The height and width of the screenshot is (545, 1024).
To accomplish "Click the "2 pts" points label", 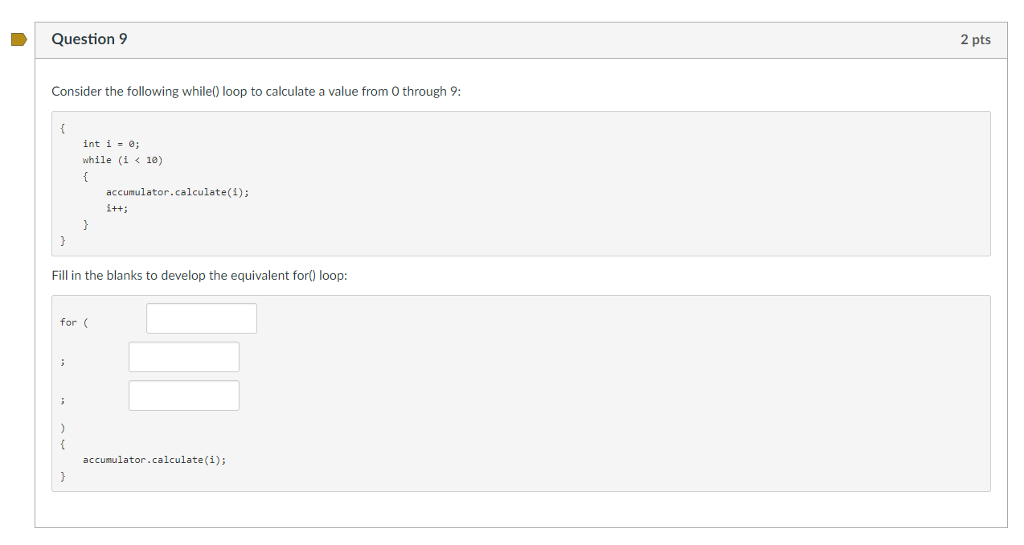I will point(975,40).
